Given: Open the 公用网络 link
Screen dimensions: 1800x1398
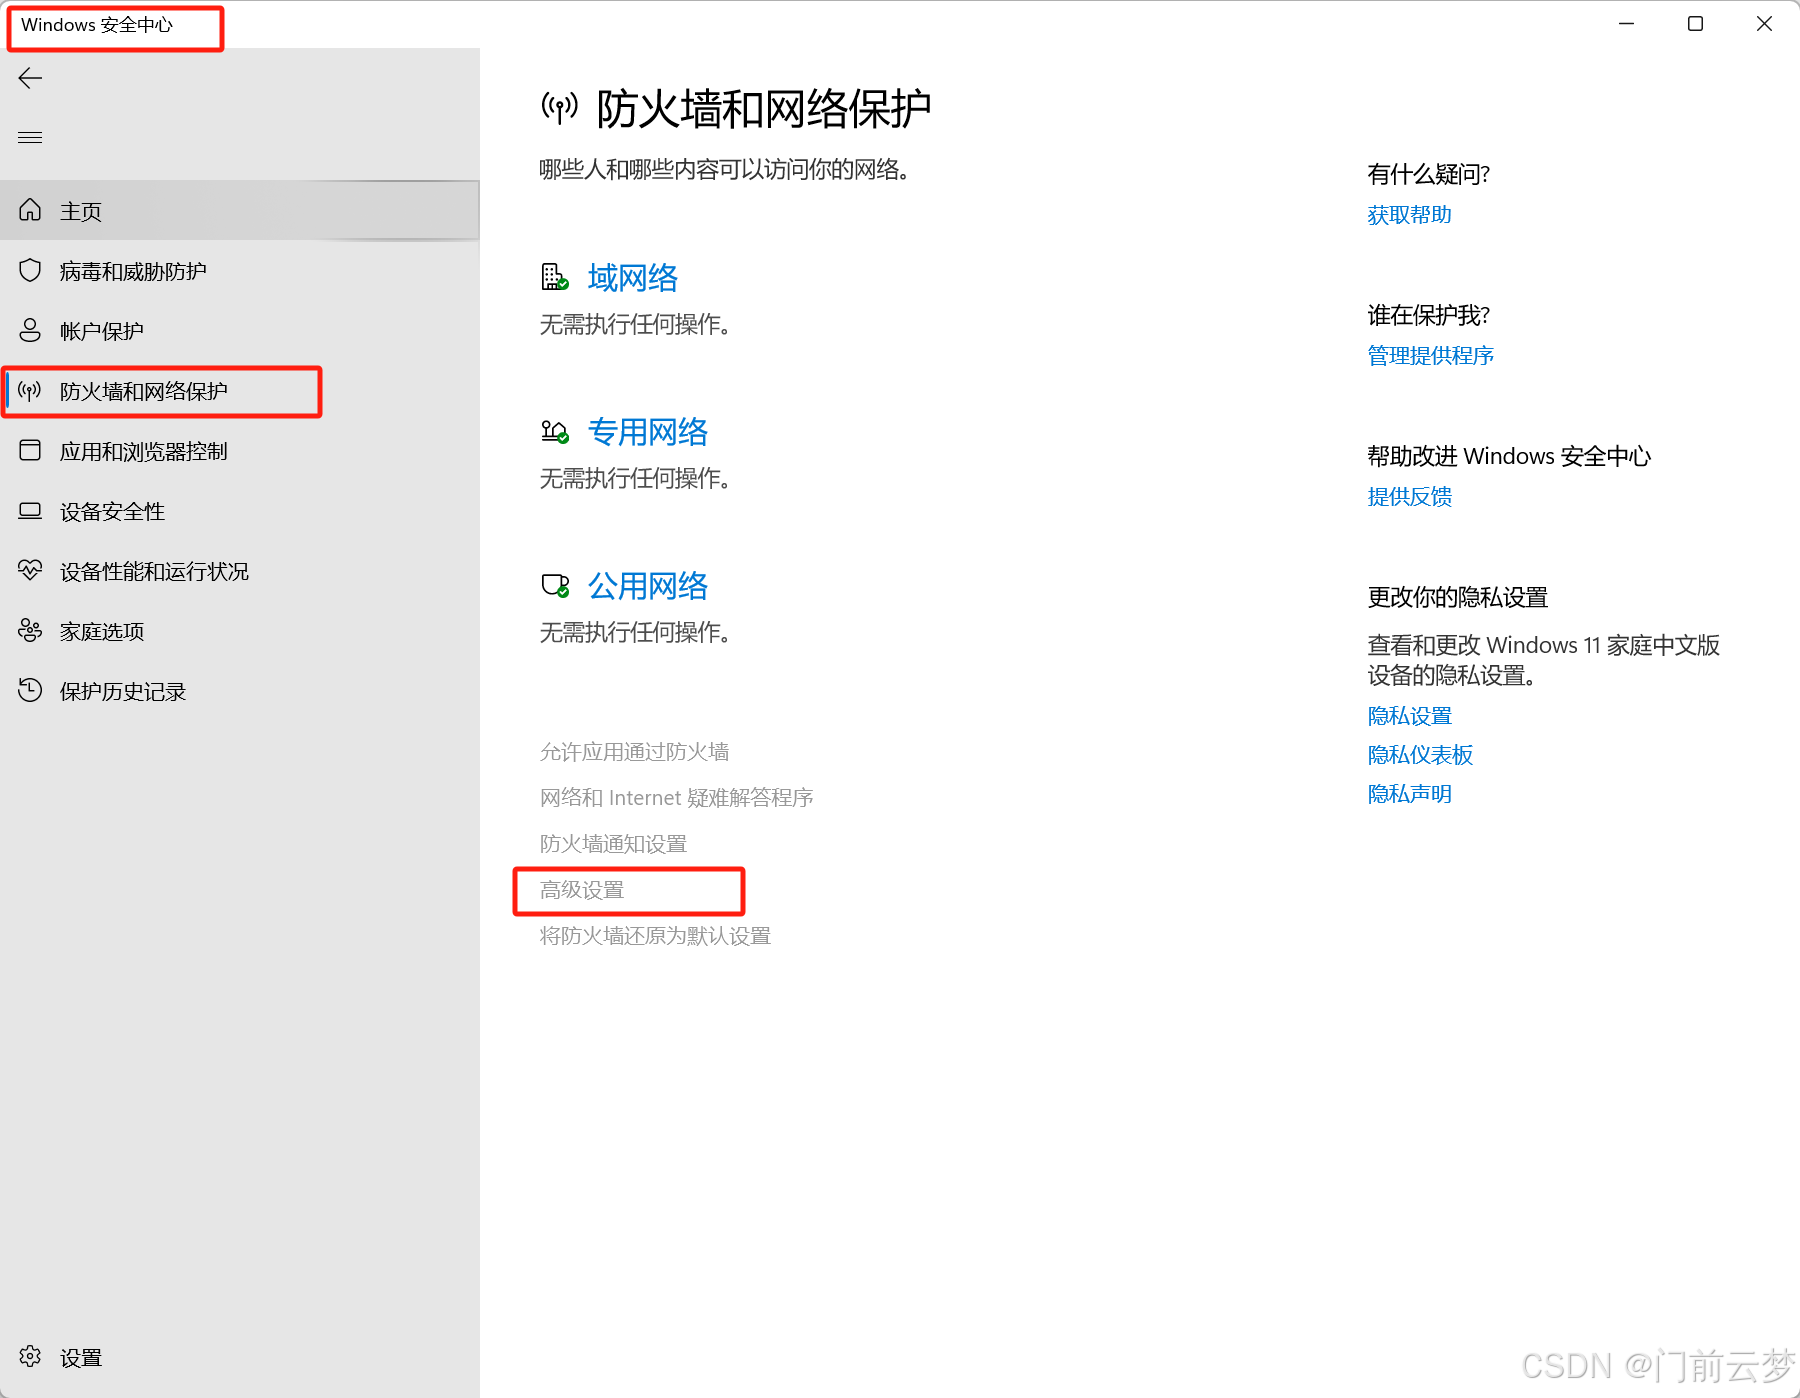Looking at the screenshot, I should pyautogui.click(x=647, y=586).
